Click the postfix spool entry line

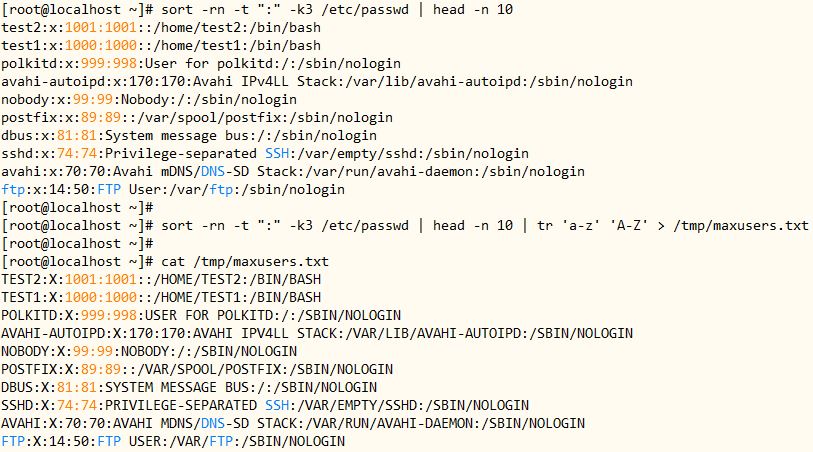[197, 118]
